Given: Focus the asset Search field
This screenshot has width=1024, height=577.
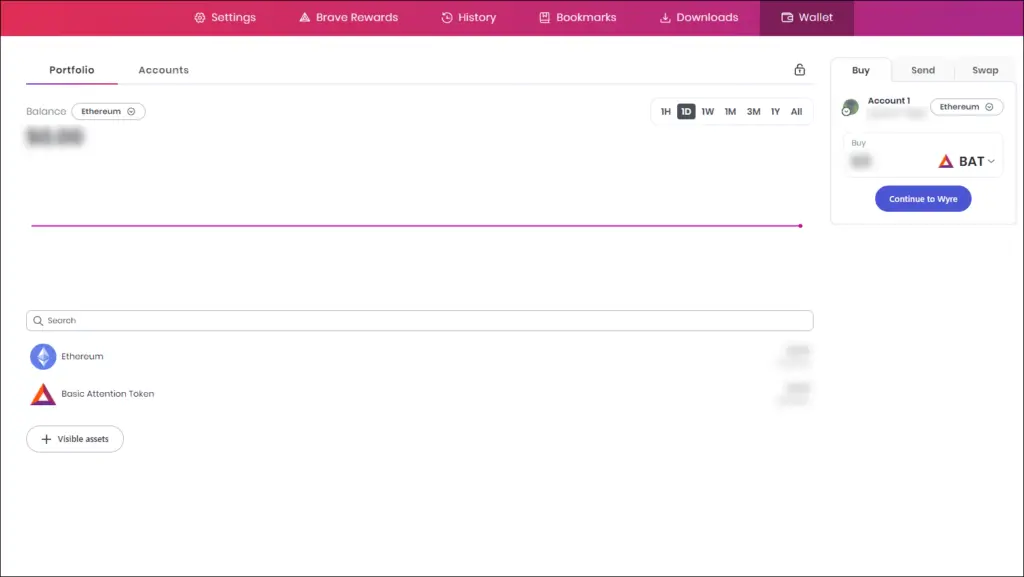Looking at the screenshot, I should click(420, 320).
